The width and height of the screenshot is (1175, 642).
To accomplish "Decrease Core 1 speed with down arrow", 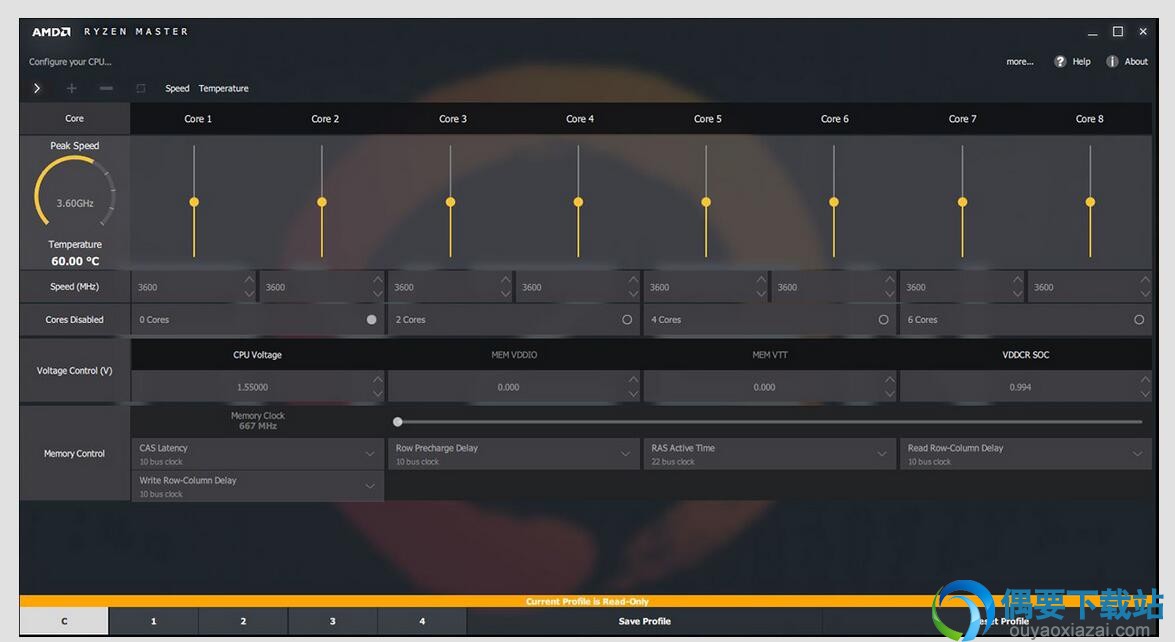I will click(x=249, y=294).
